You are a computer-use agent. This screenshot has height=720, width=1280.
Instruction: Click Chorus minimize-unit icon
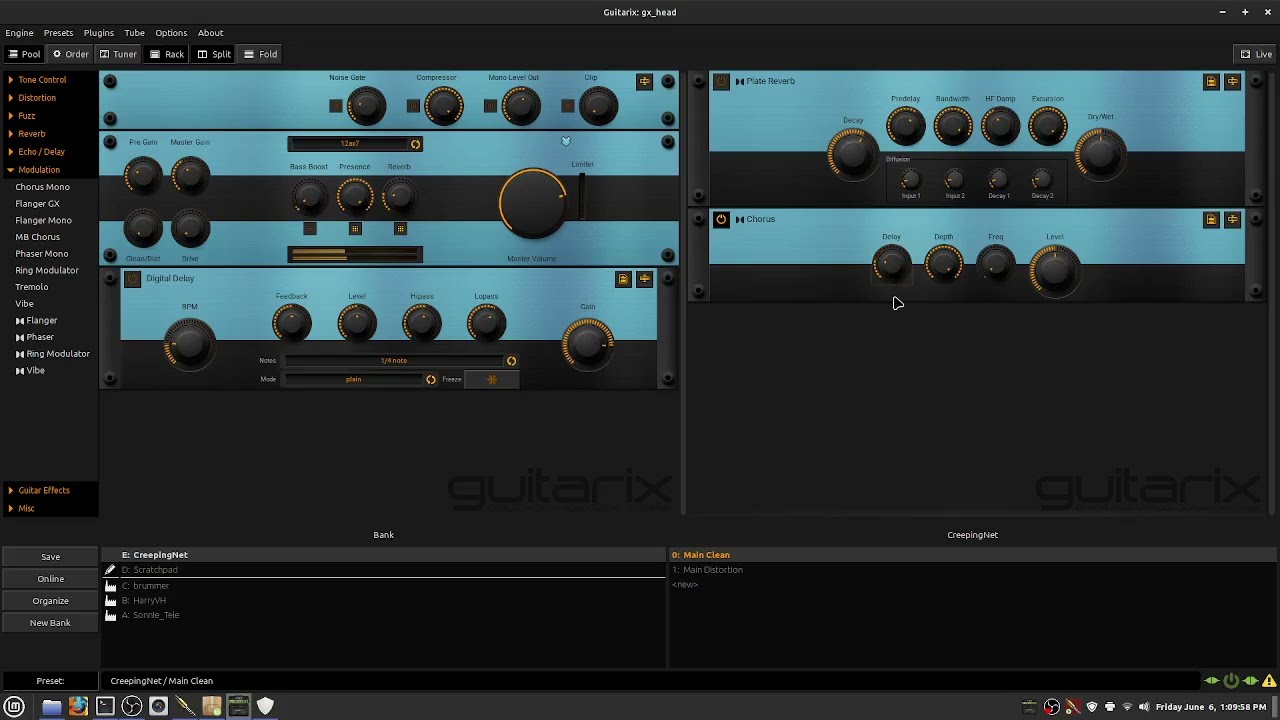click(1232, 219)
